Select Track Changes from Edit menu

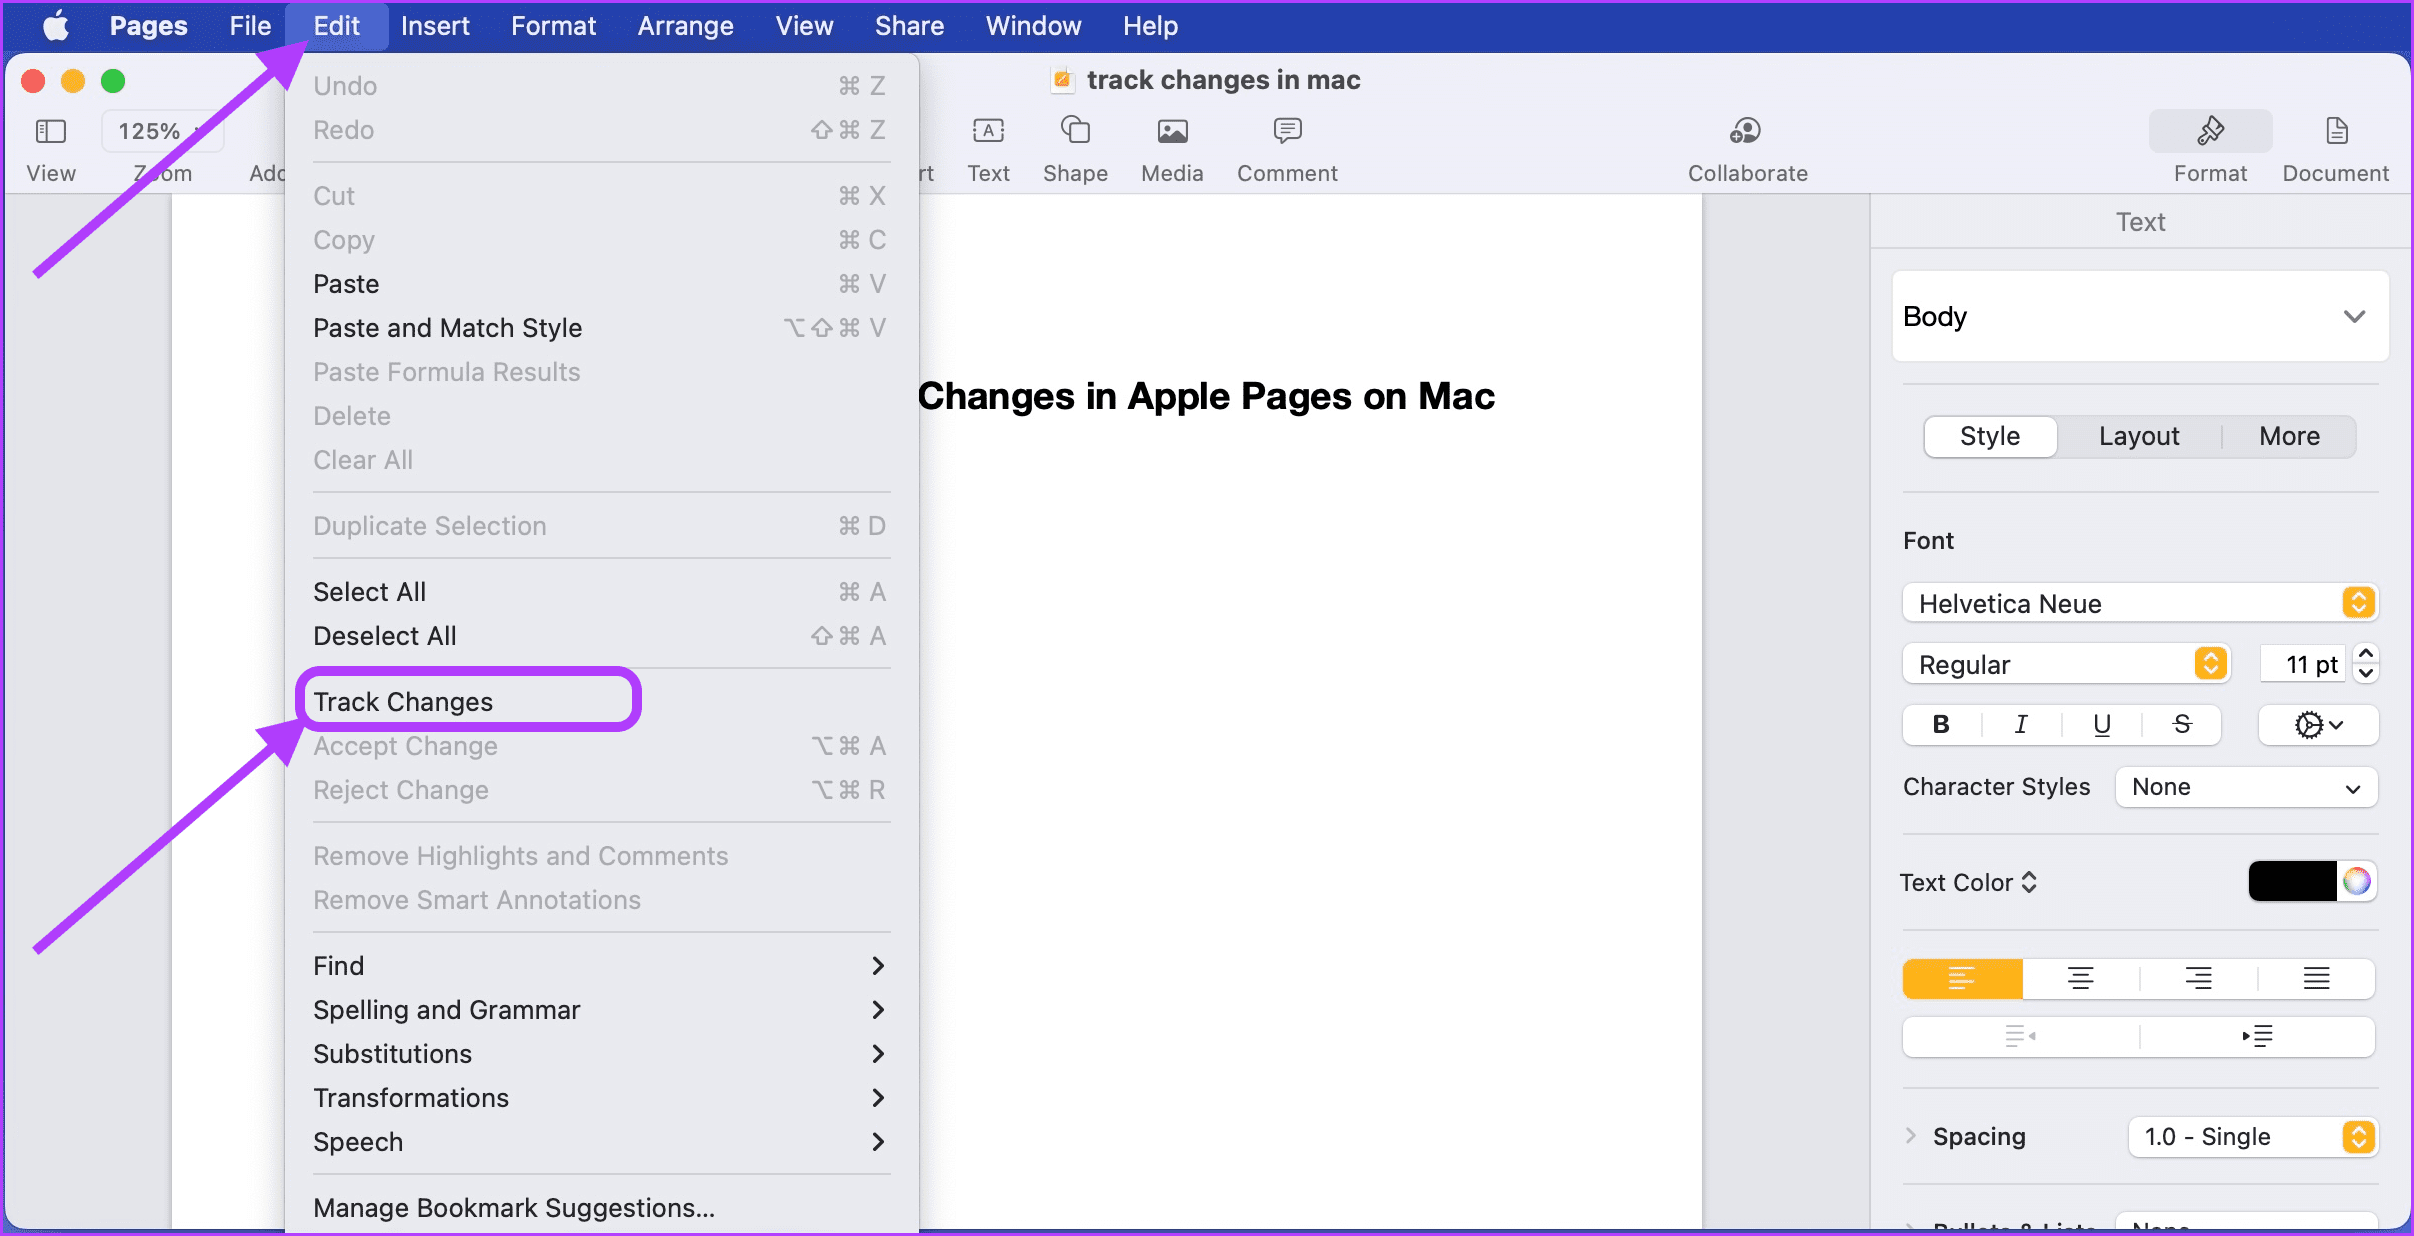(402, 700)
